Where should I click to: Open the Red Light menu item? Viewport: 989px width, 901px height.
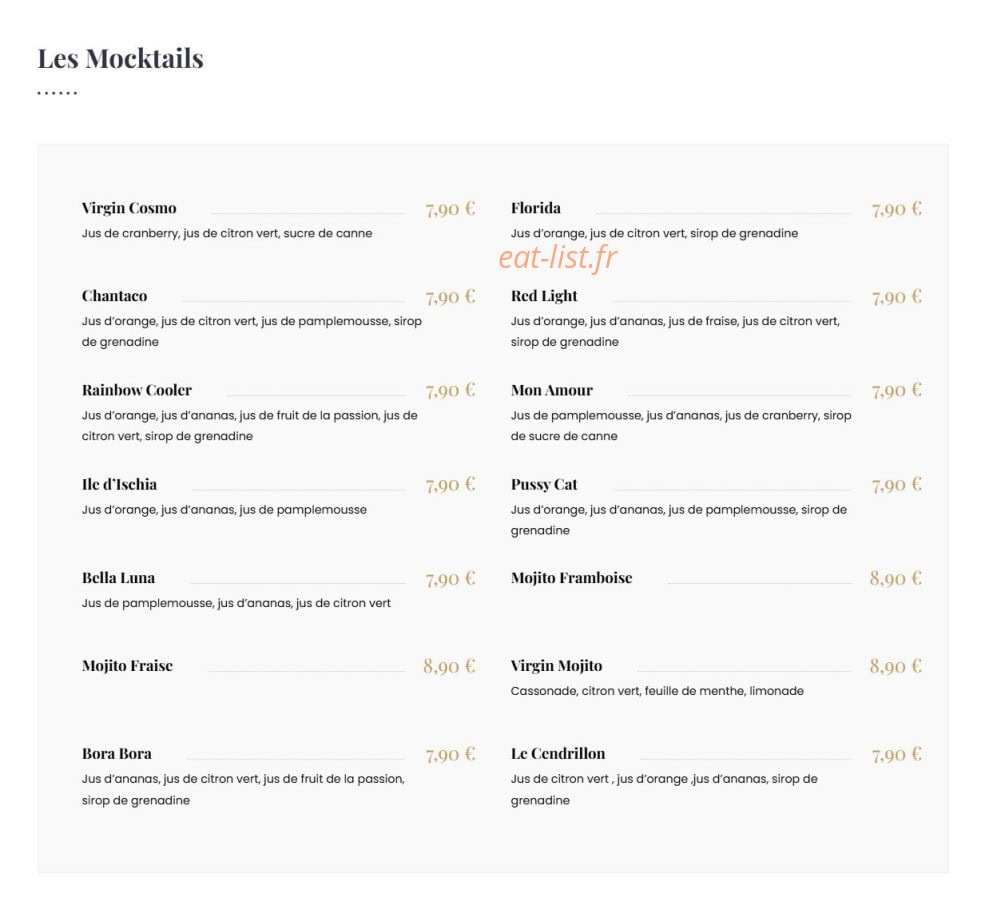[544, 296]
